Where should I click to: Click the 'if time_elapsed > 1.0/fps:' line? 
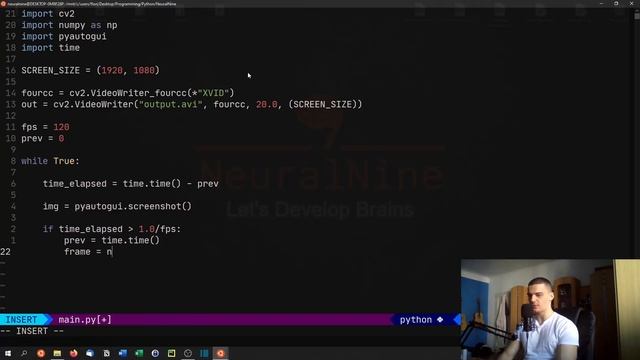click(112, 229)
